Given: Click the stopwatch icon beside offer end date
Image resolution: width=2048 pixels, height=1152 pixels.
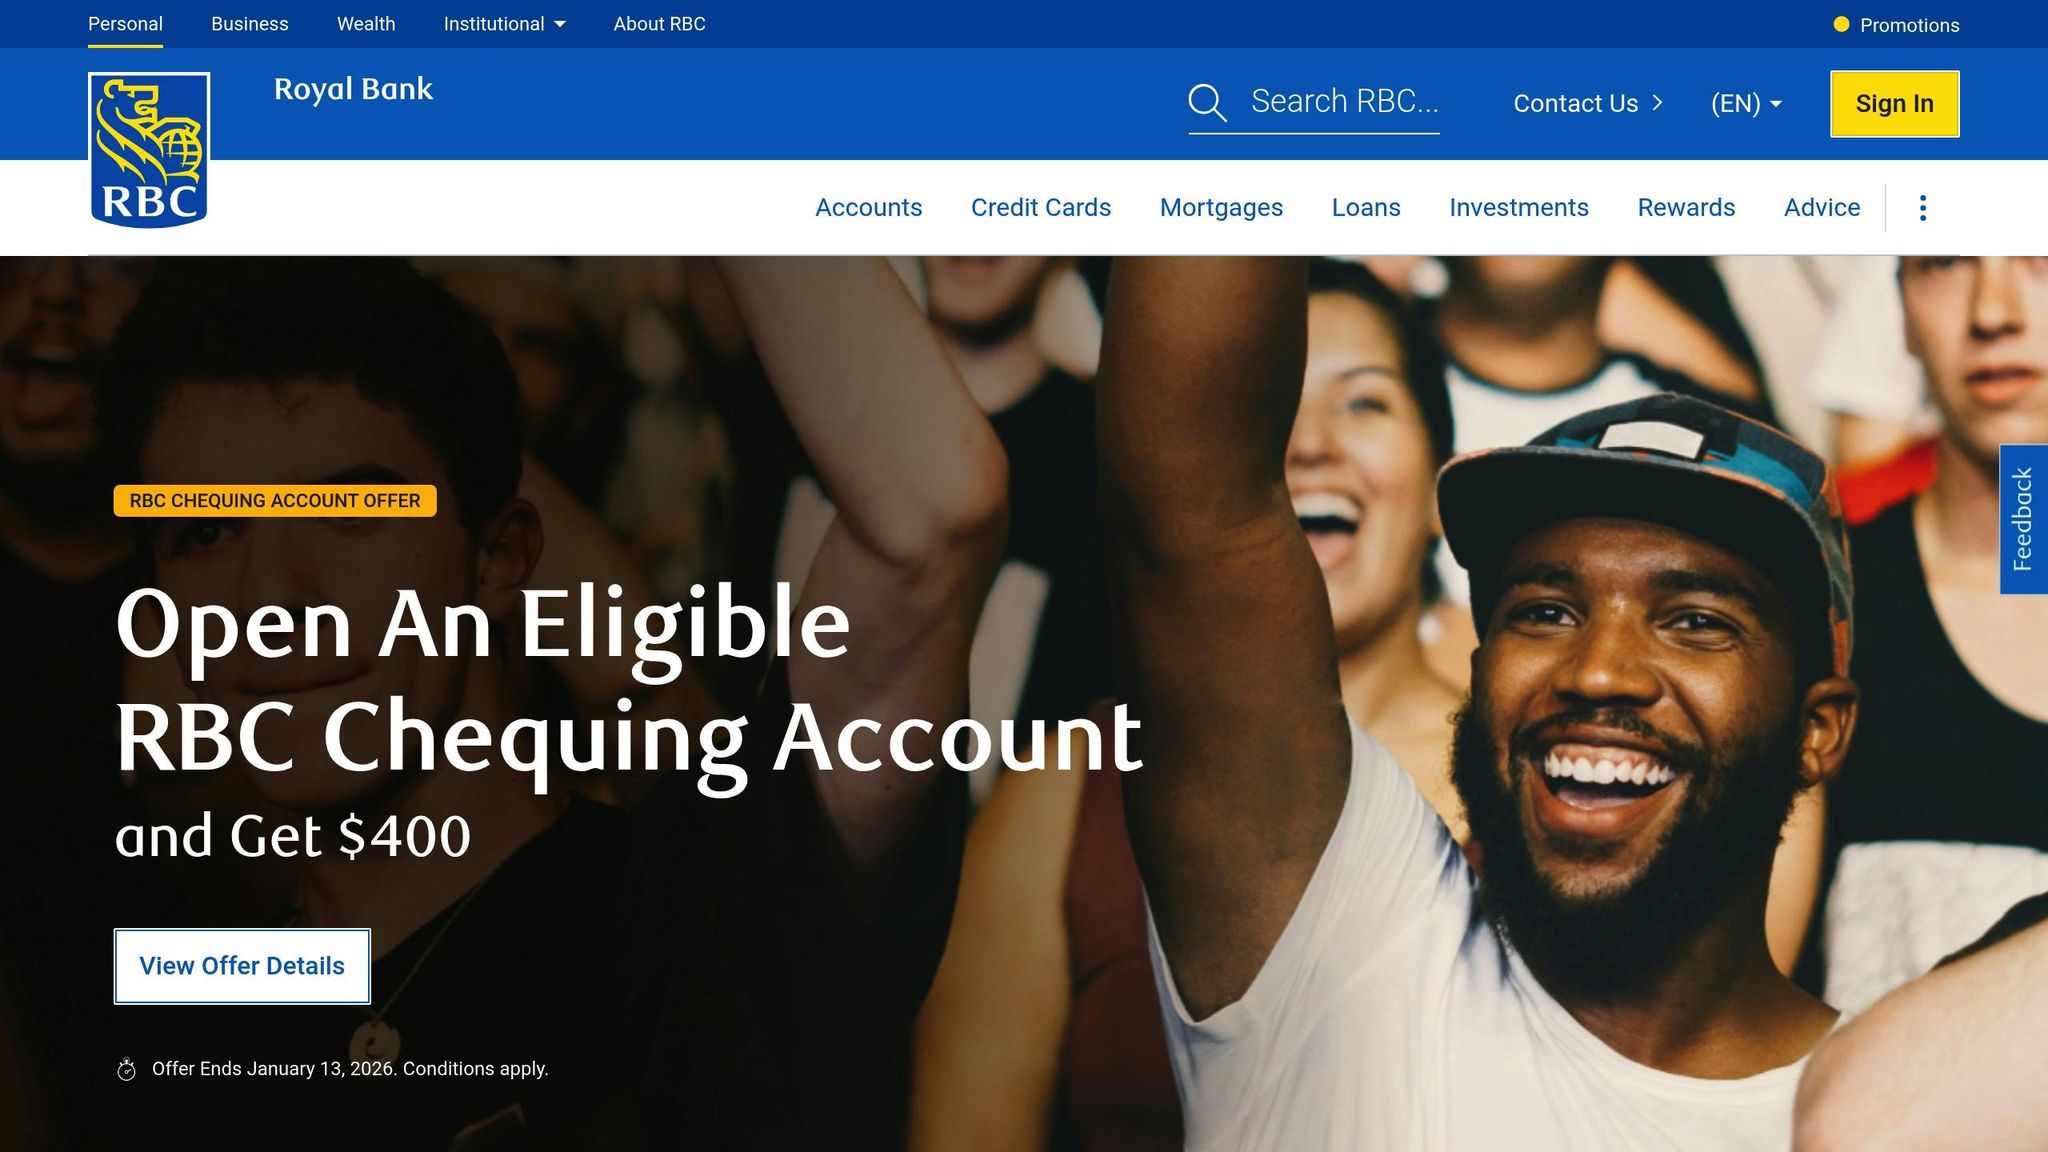Looking at the screenshot, I should pyautogui.click(x=126, y=1069).
